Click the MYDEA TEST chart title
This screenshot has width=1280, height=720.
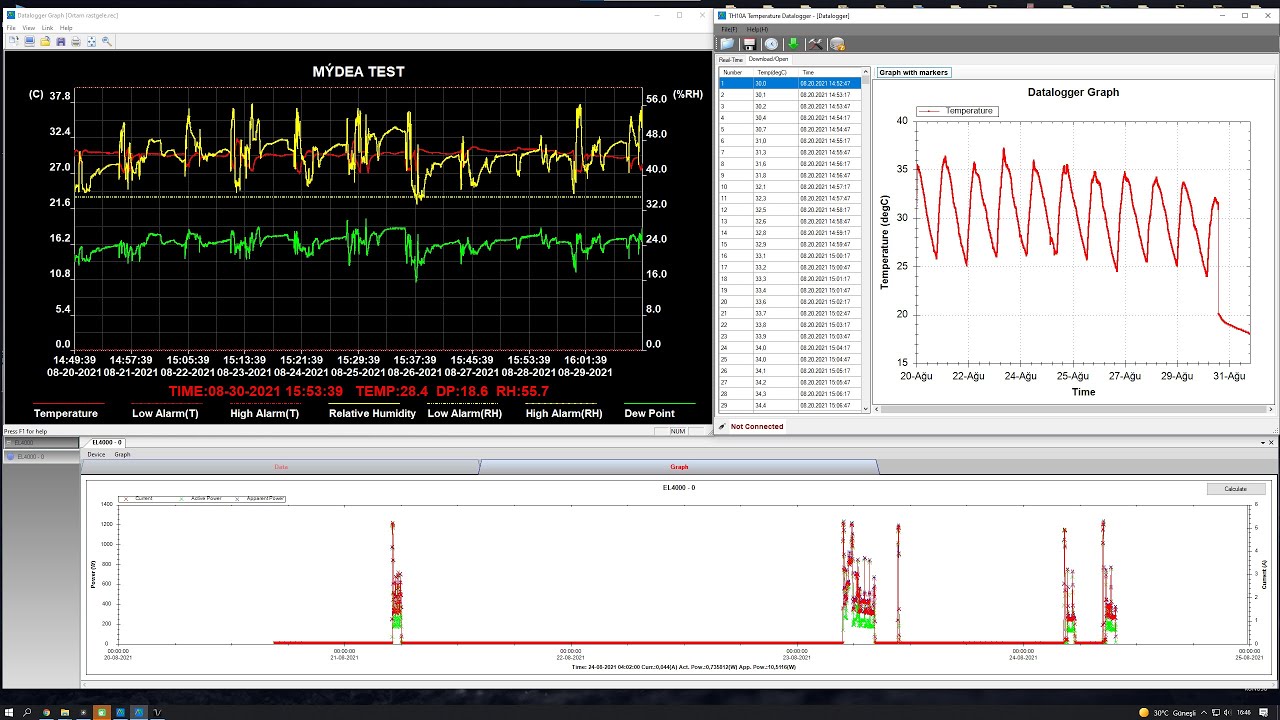358,72
